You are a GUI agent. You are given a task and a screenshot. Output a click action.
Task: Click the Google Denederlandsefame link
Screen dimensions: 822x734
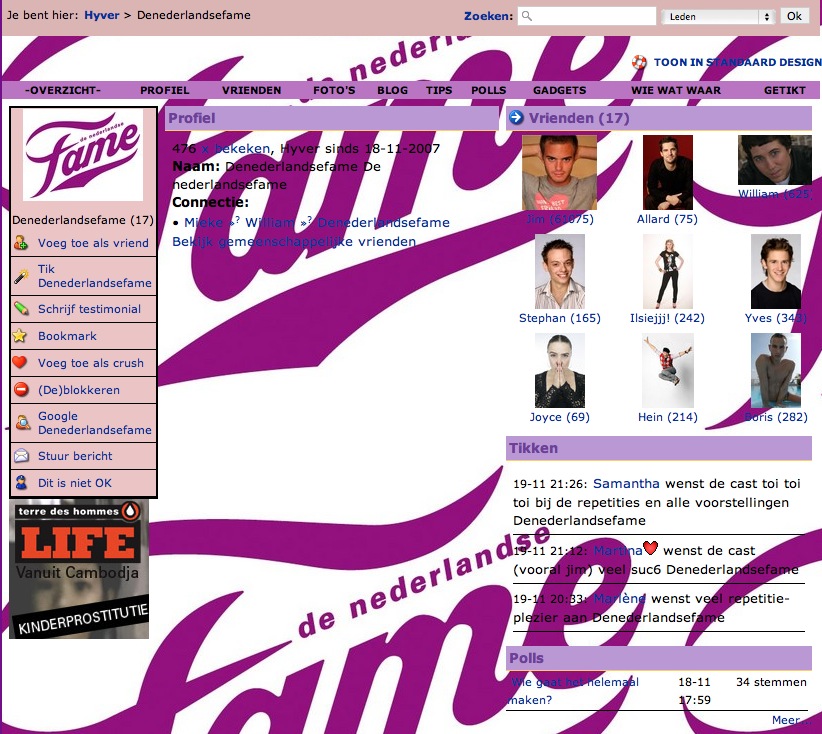94,423
